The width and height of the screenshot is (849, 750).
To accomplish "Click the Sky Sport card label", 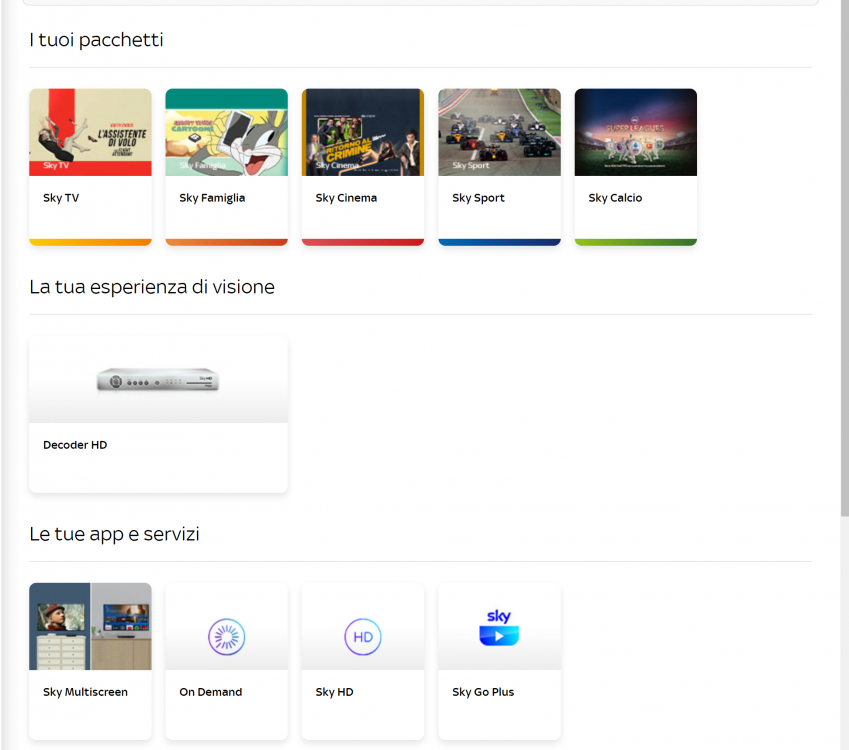I will tap(478, 198).
